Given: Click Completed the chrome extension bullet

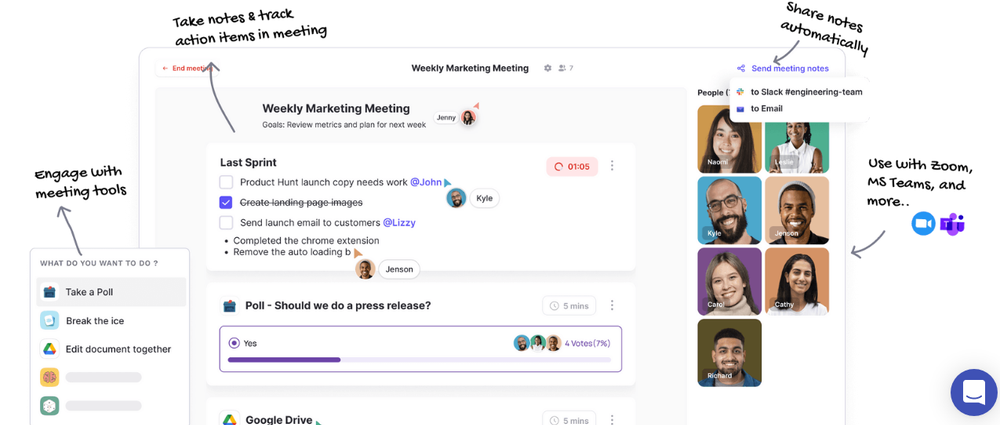Looking at the screenshot, I should coord(306,241).
